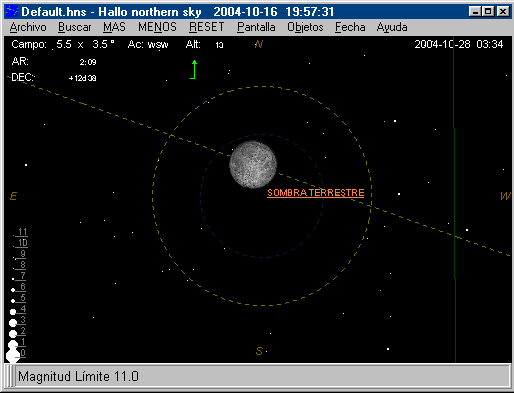Viewport: 514px width, 393px height.
Task: Click MENOS to zoom out
Action: 157,27
